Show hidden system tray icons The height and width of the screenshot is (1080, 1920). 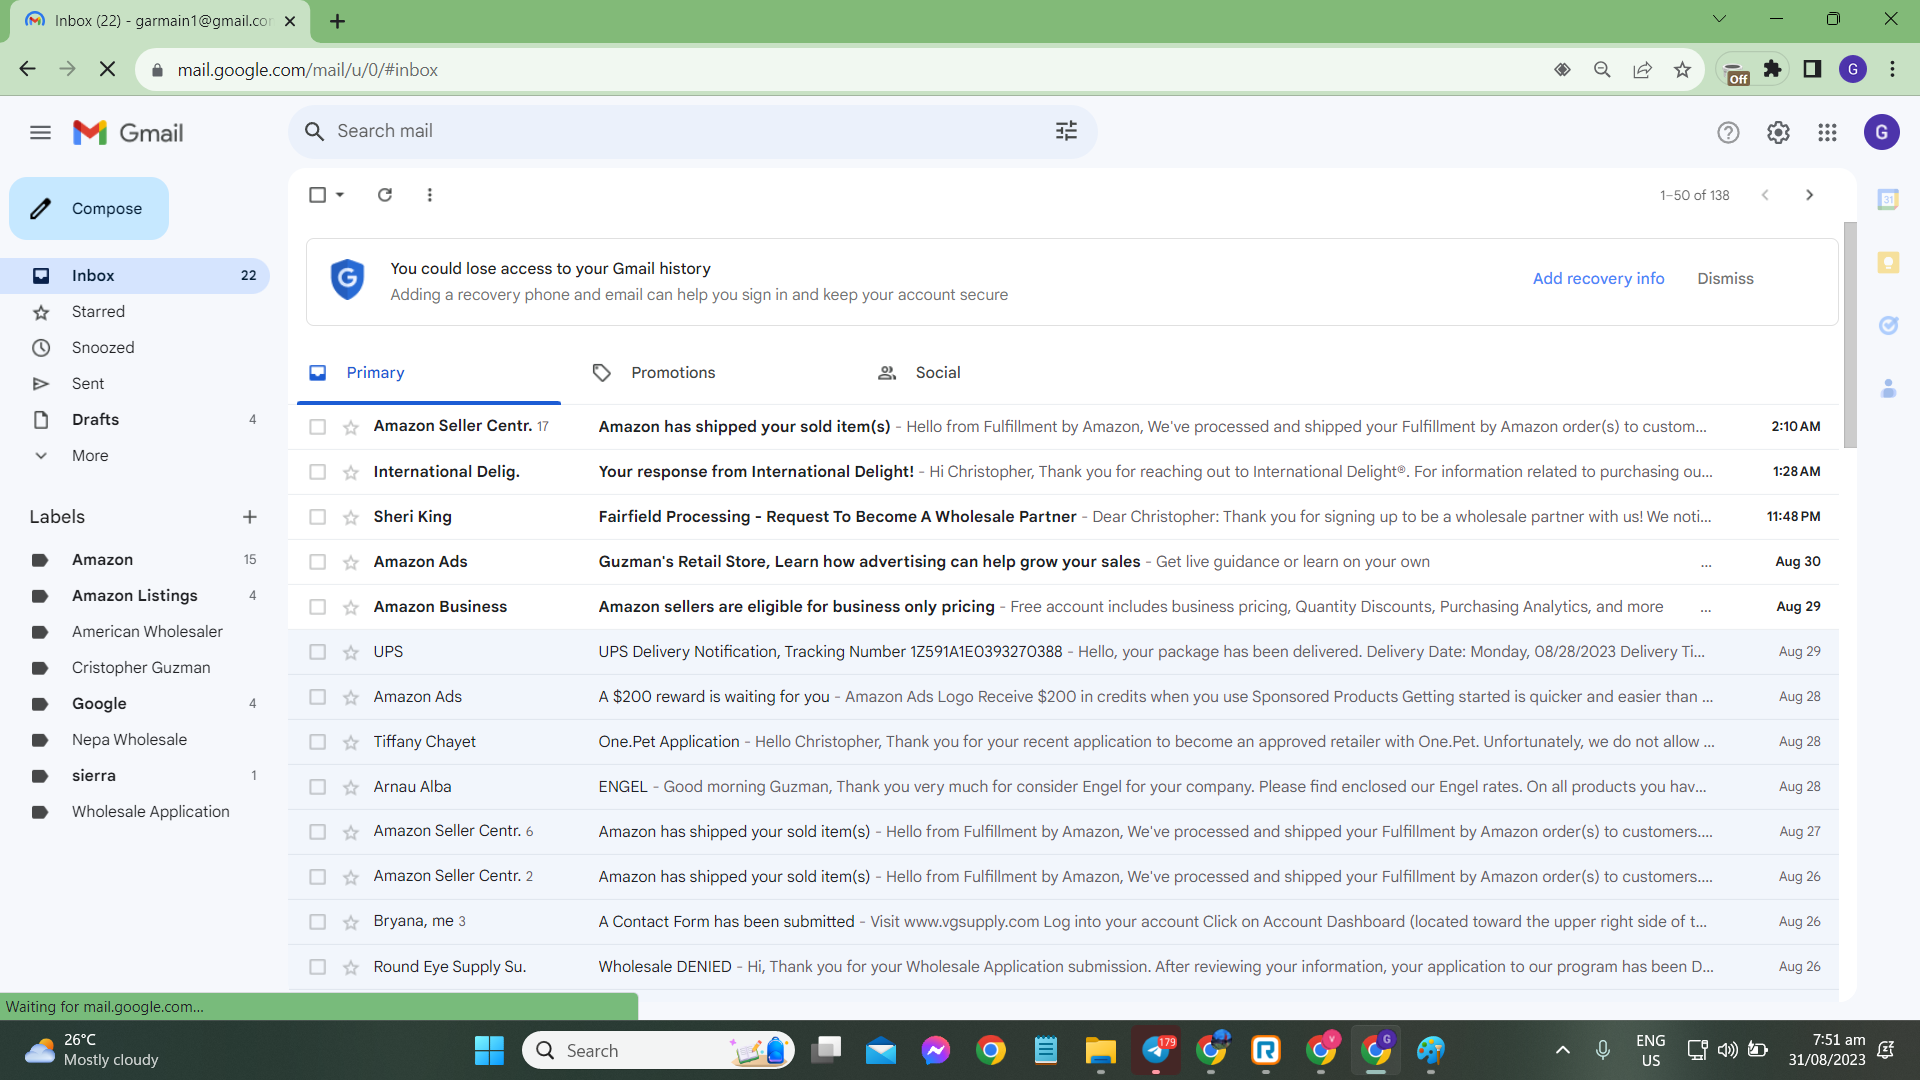click(1562, 1050)
